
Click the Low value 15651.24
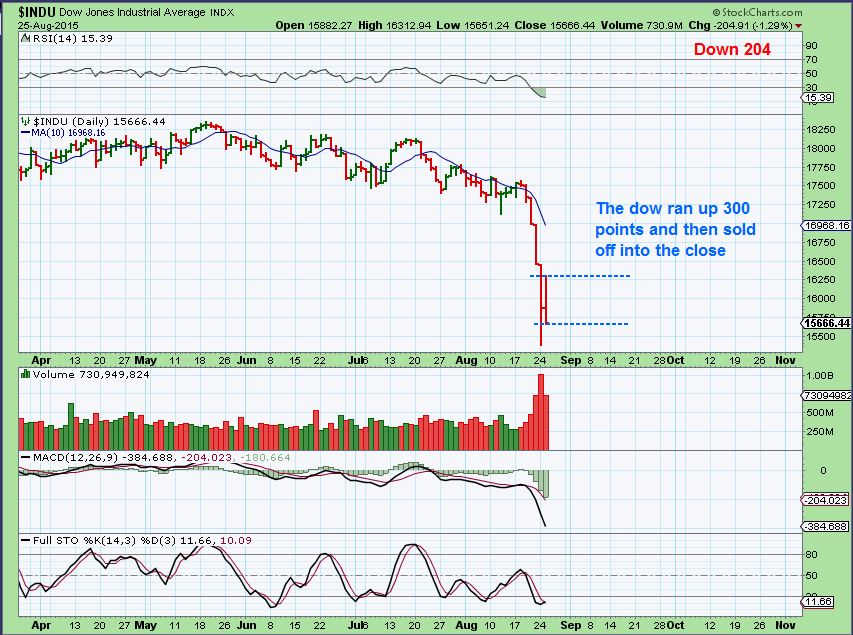[486, 25]
